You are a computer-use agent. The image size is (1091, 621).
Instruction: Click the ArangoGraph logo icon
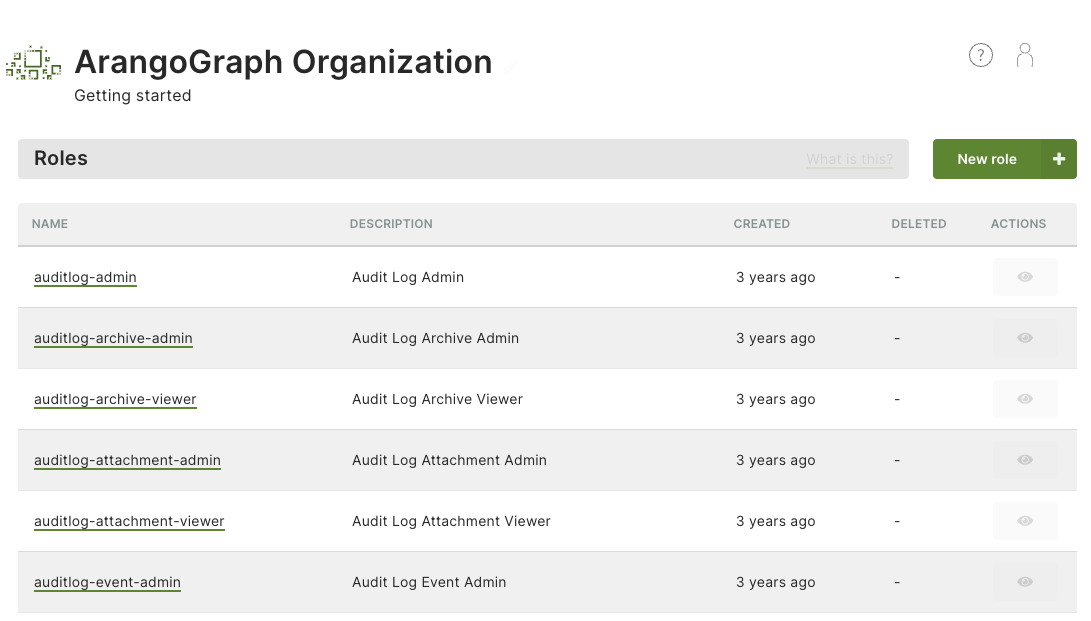[33, 63]
